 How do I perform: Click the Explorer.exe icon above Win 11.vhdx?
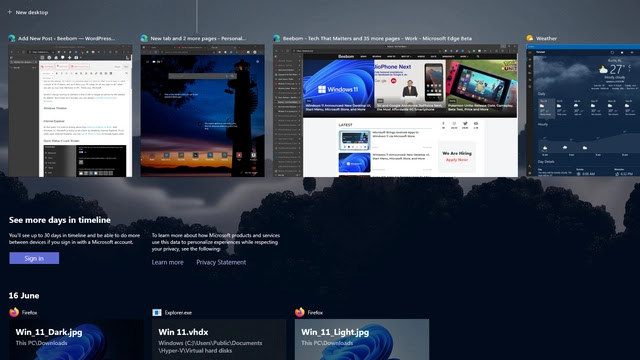click(x=157, y=312)
